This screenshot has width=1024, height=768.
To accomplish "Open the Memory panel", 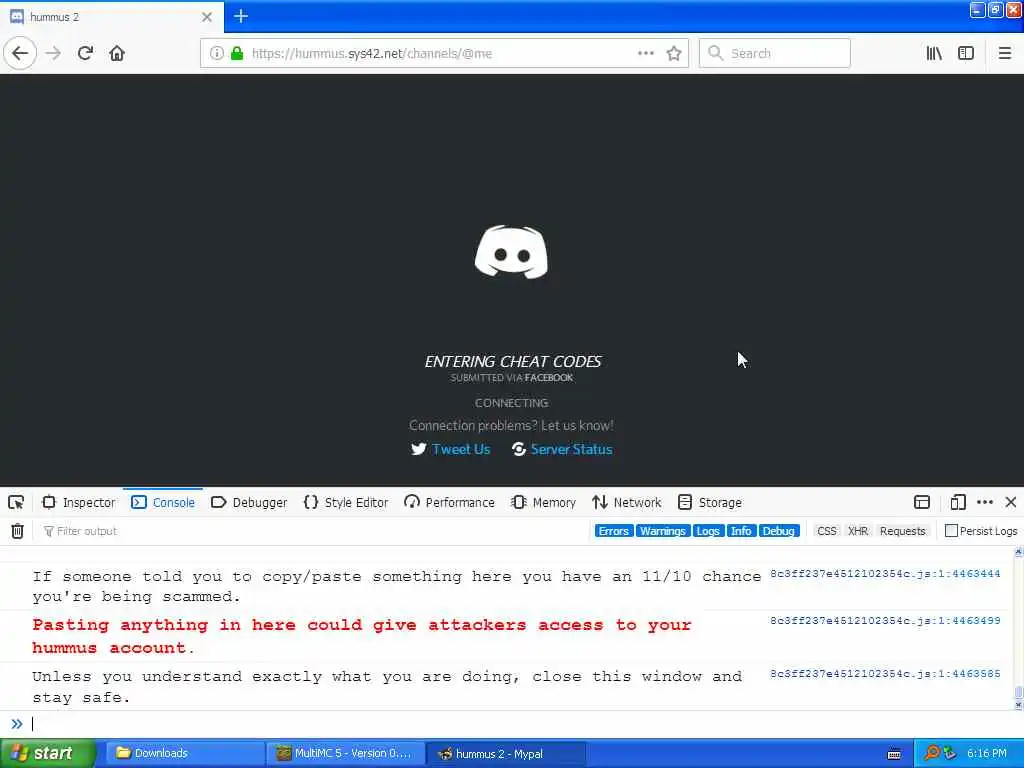I will (x=544, y=502).
